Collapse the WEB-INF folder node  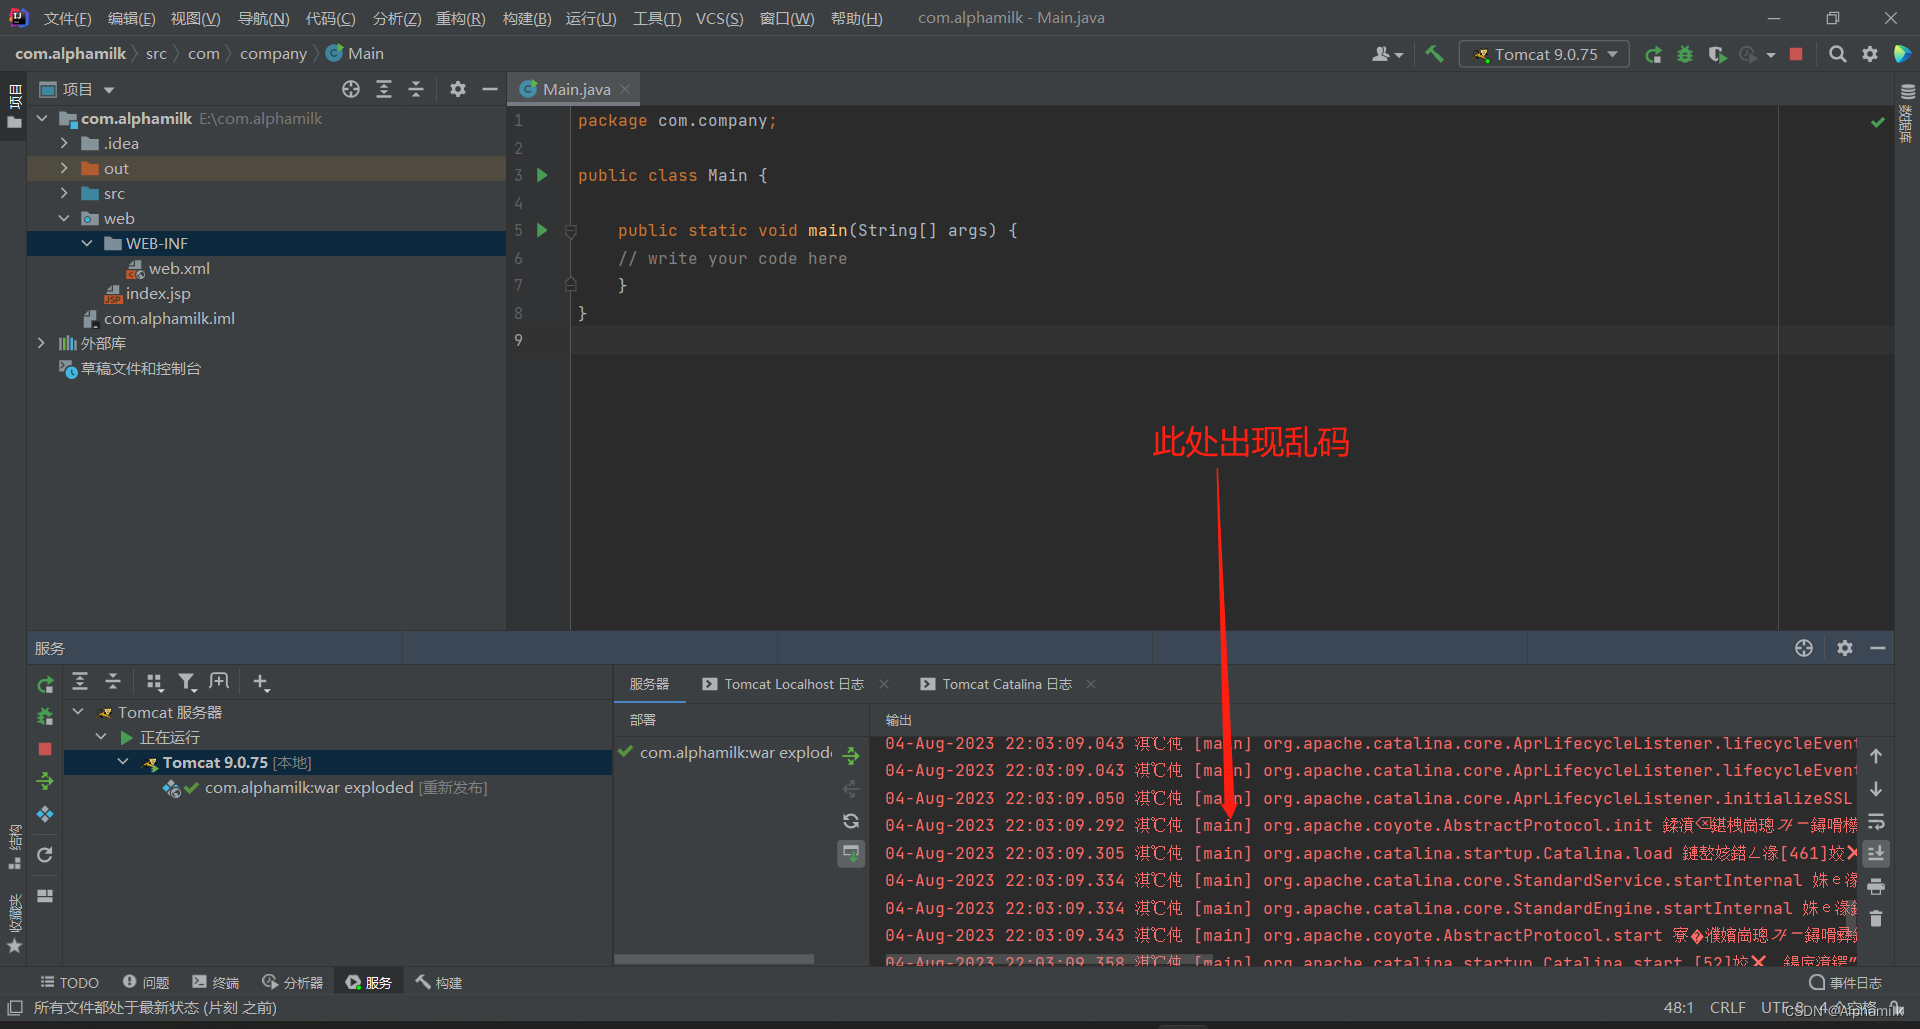coord(87,243)
